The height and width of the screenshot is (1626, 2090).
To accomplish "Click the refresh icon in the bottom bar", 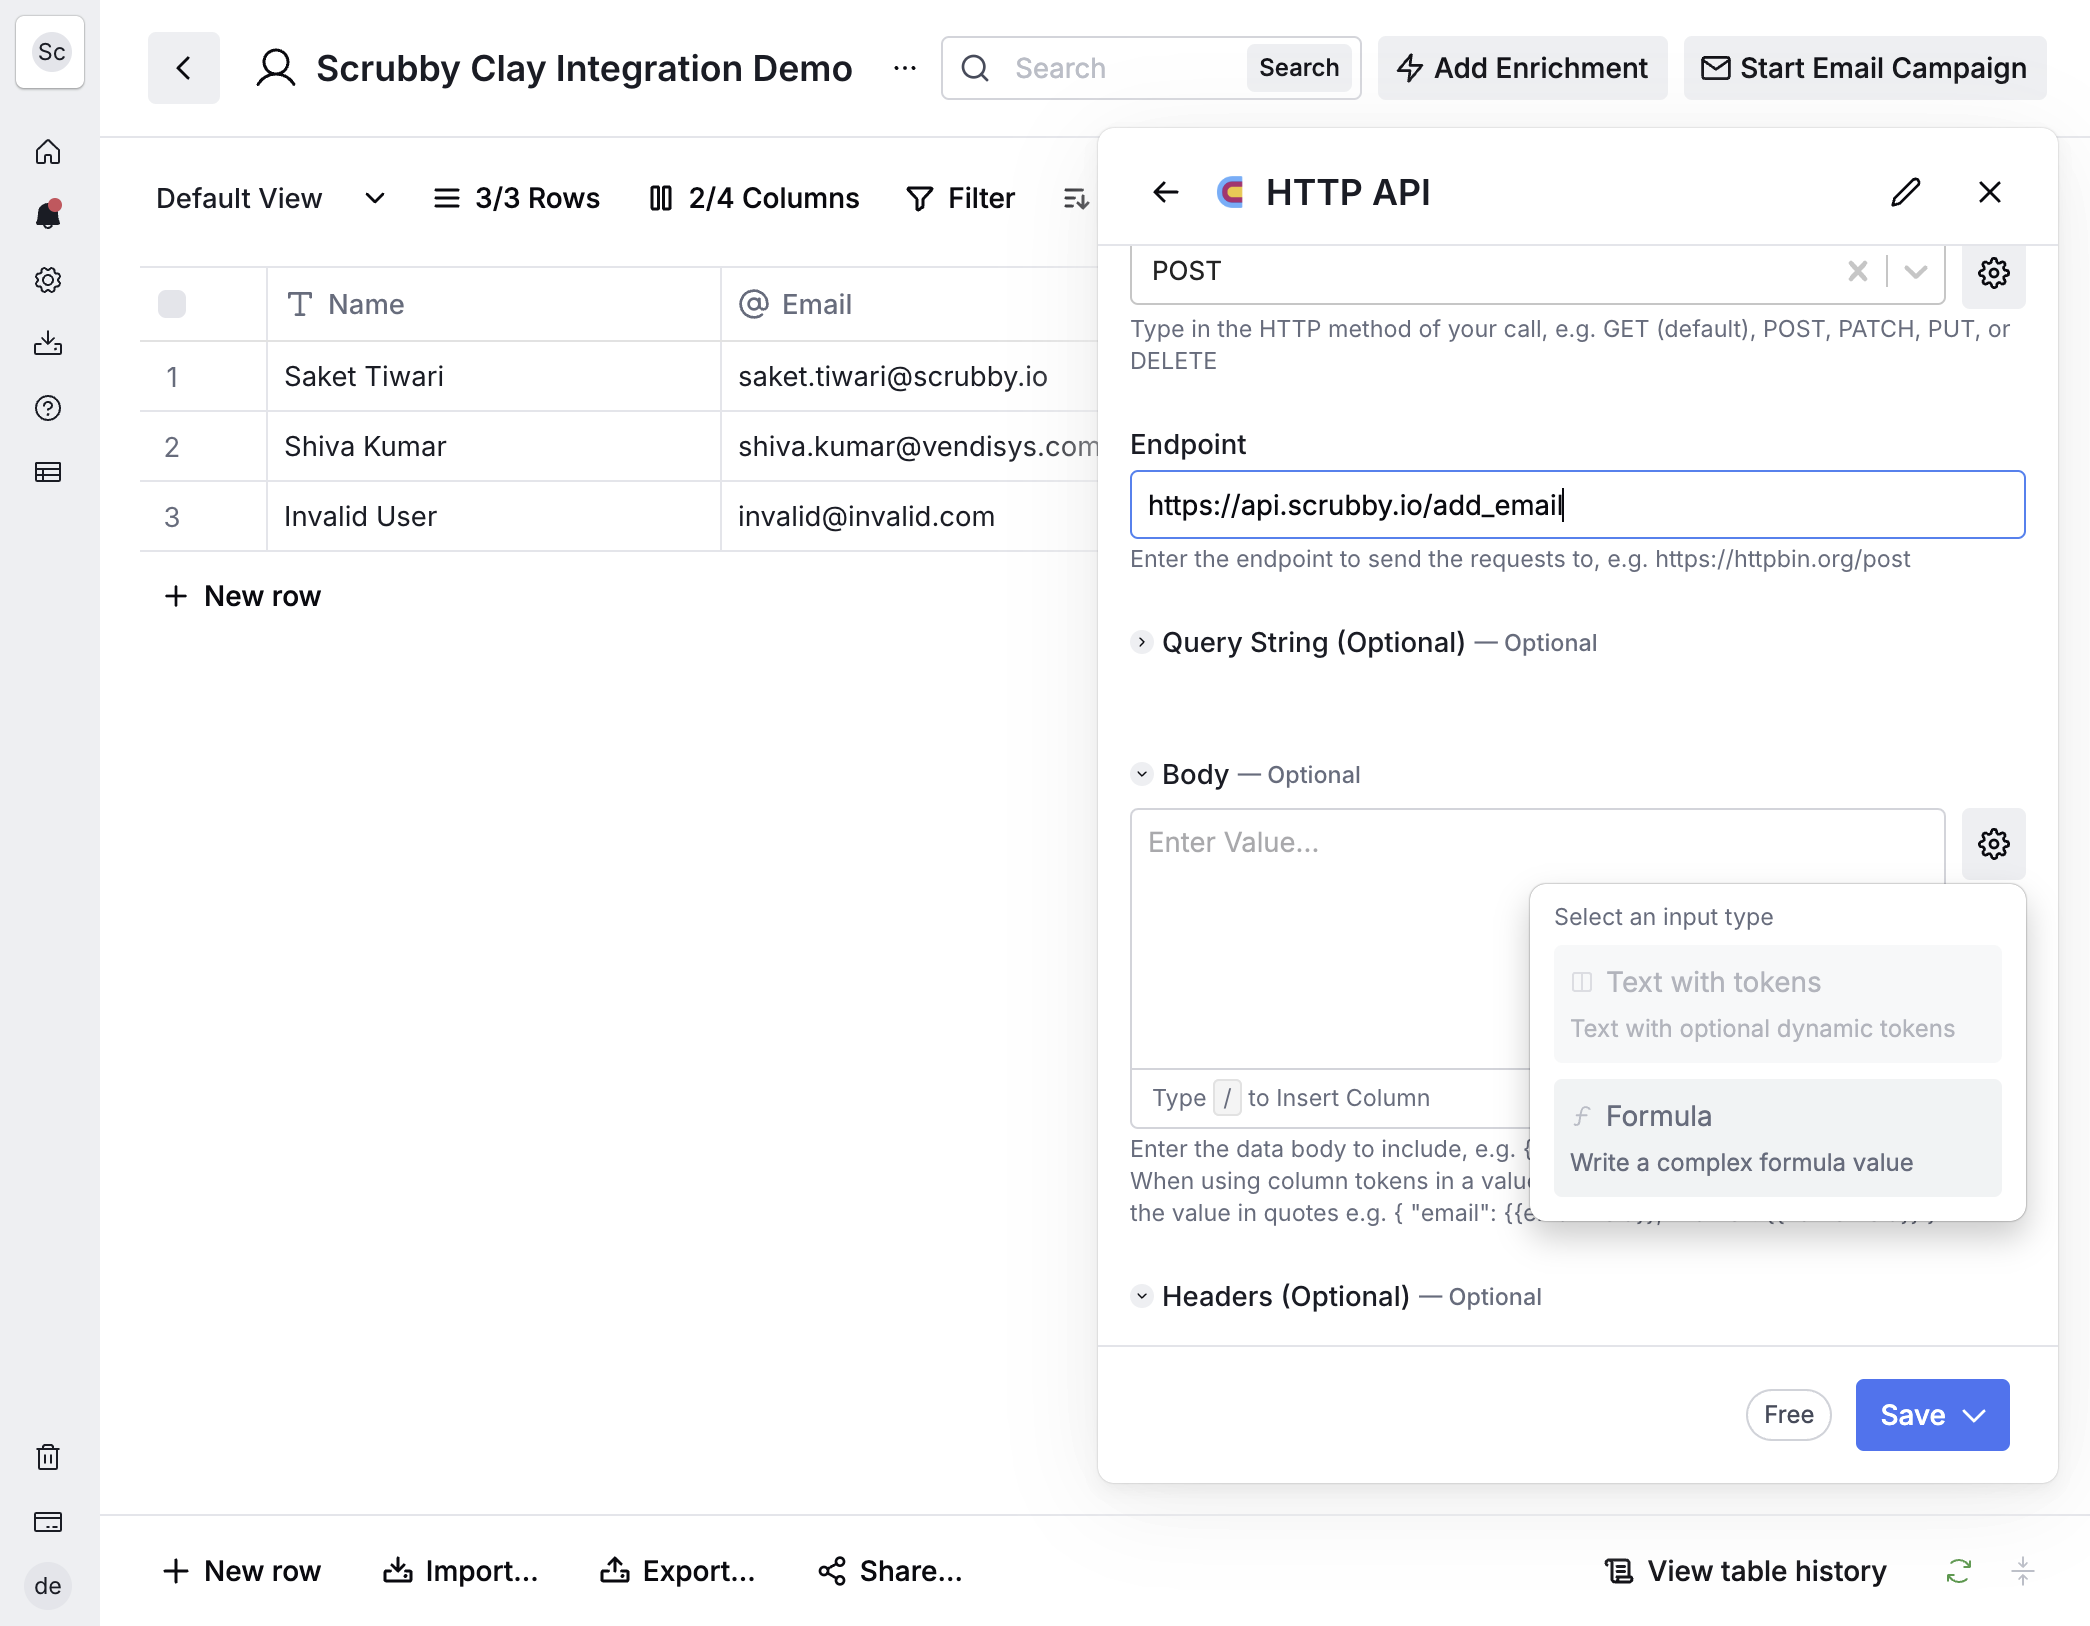I will (x=1959, y=1571).
